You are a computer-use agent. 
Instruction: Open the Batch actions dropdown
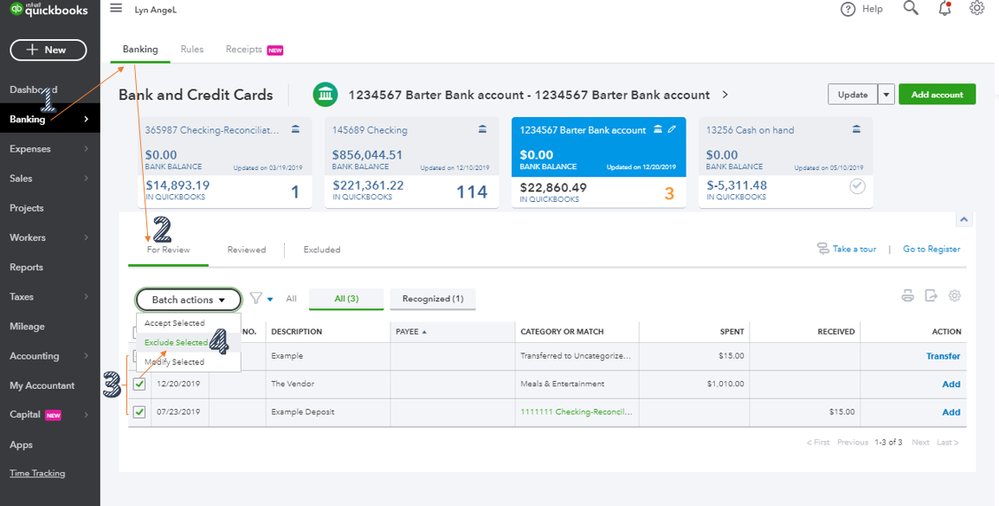[189, 300]
